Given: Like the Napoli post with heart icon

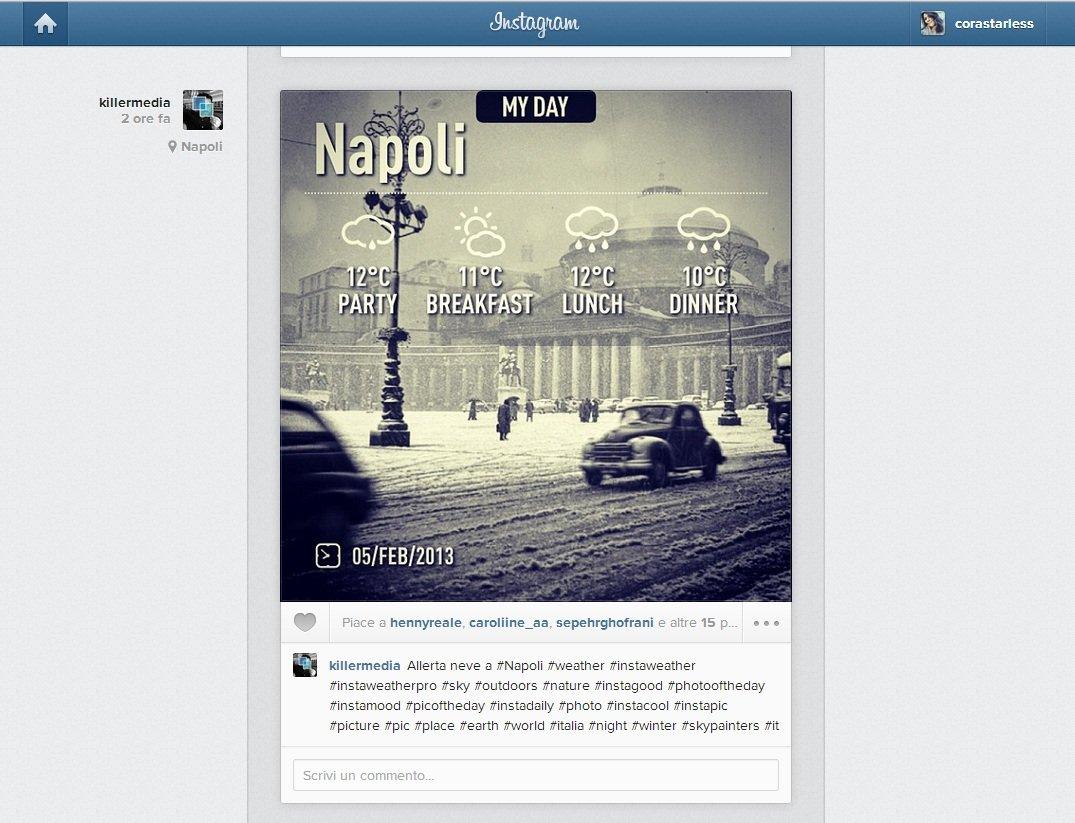Looking at the screenshot, I should (305, 623).
